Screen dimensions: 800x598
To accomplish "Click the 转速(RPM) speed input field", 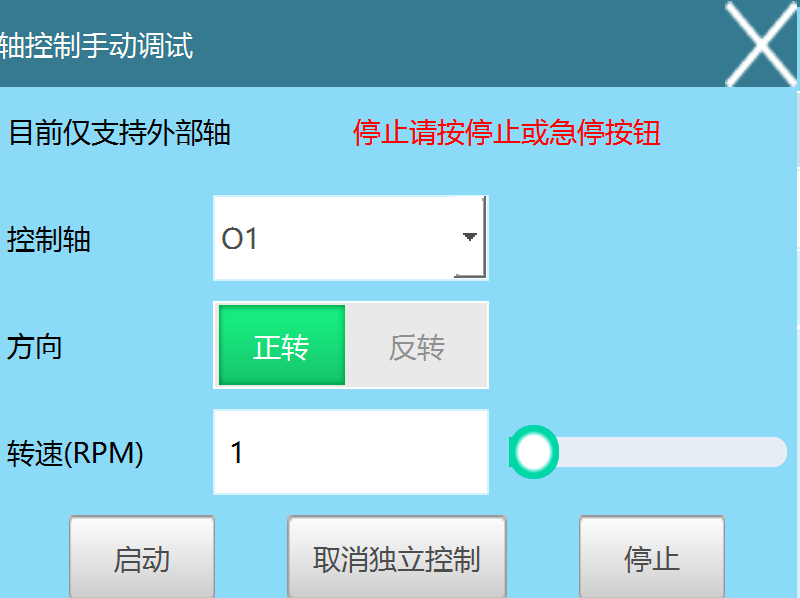I will (350, 452).
